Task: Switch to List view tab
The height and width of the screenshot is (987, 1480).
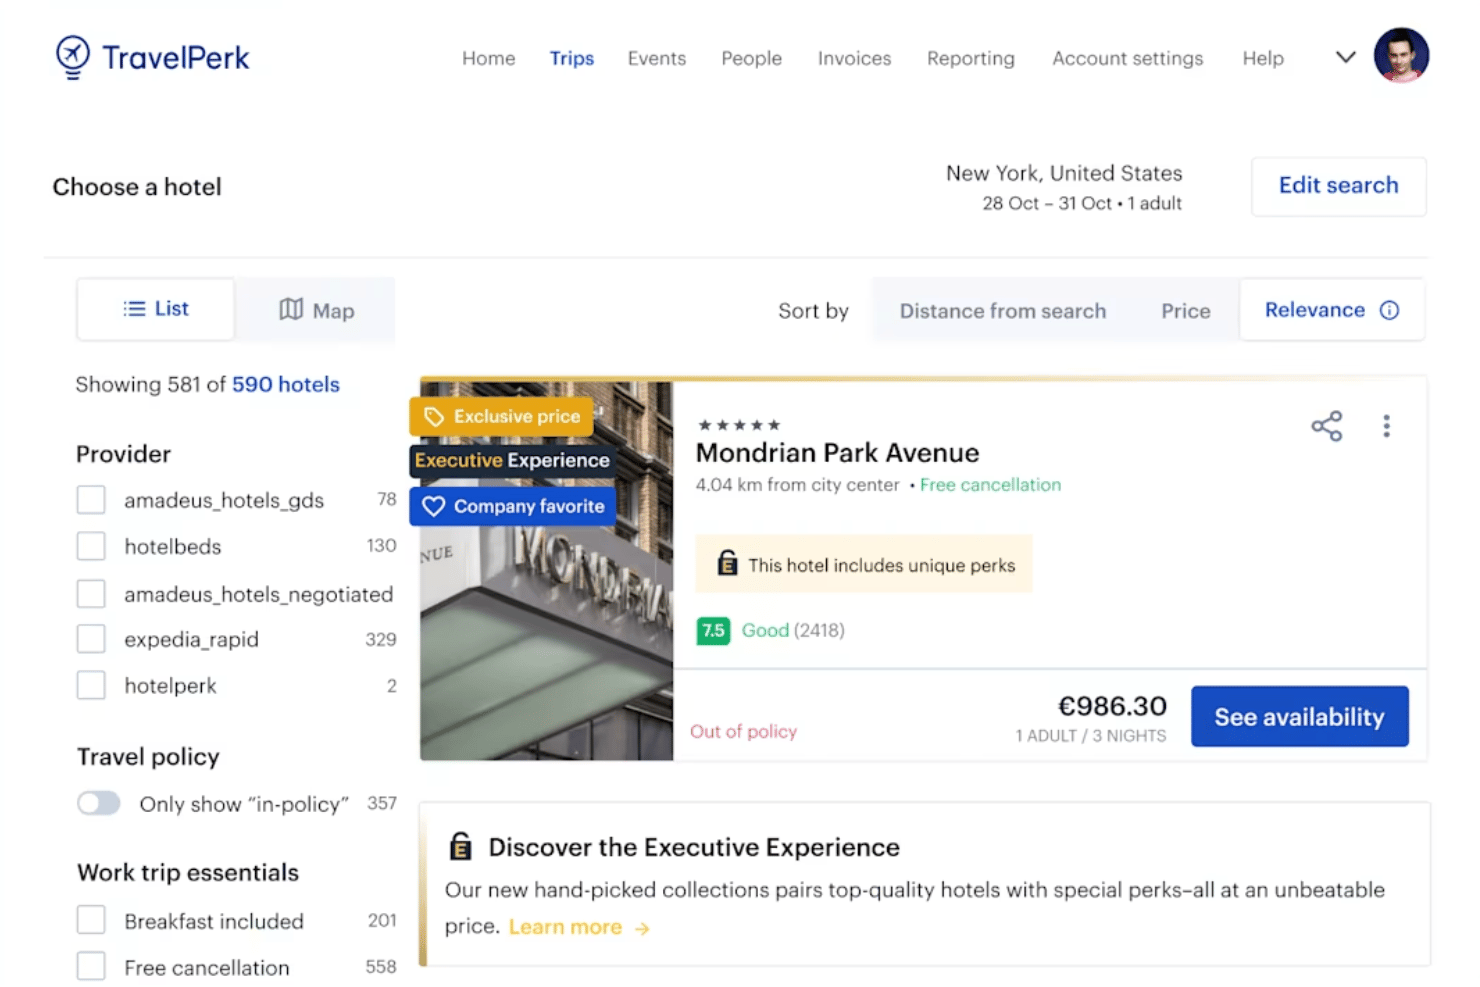Action: click(156, 309)
